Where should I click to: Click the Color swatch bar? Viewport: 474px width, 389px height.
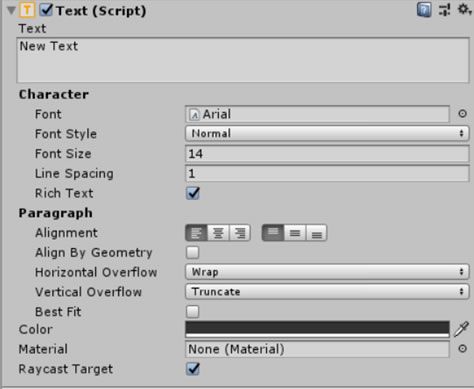(x=317, y=329)
